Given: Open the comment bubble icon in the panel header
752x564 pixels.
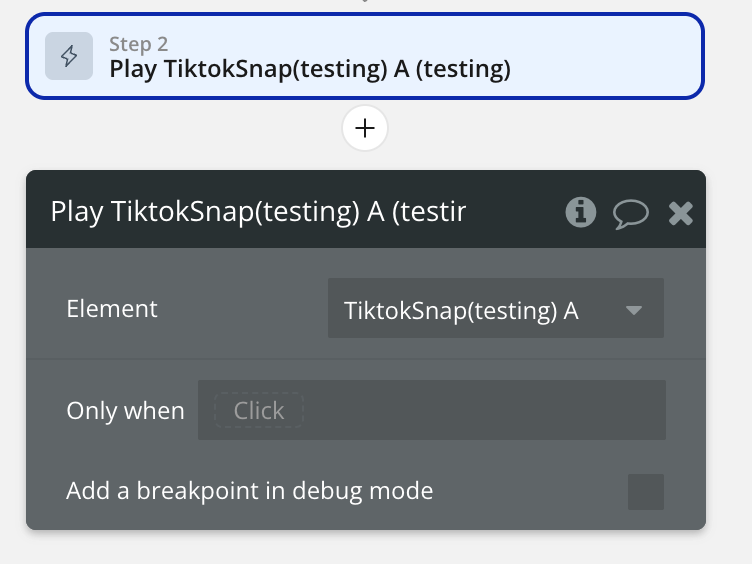Looking at the screenshot, I should 631,213.
